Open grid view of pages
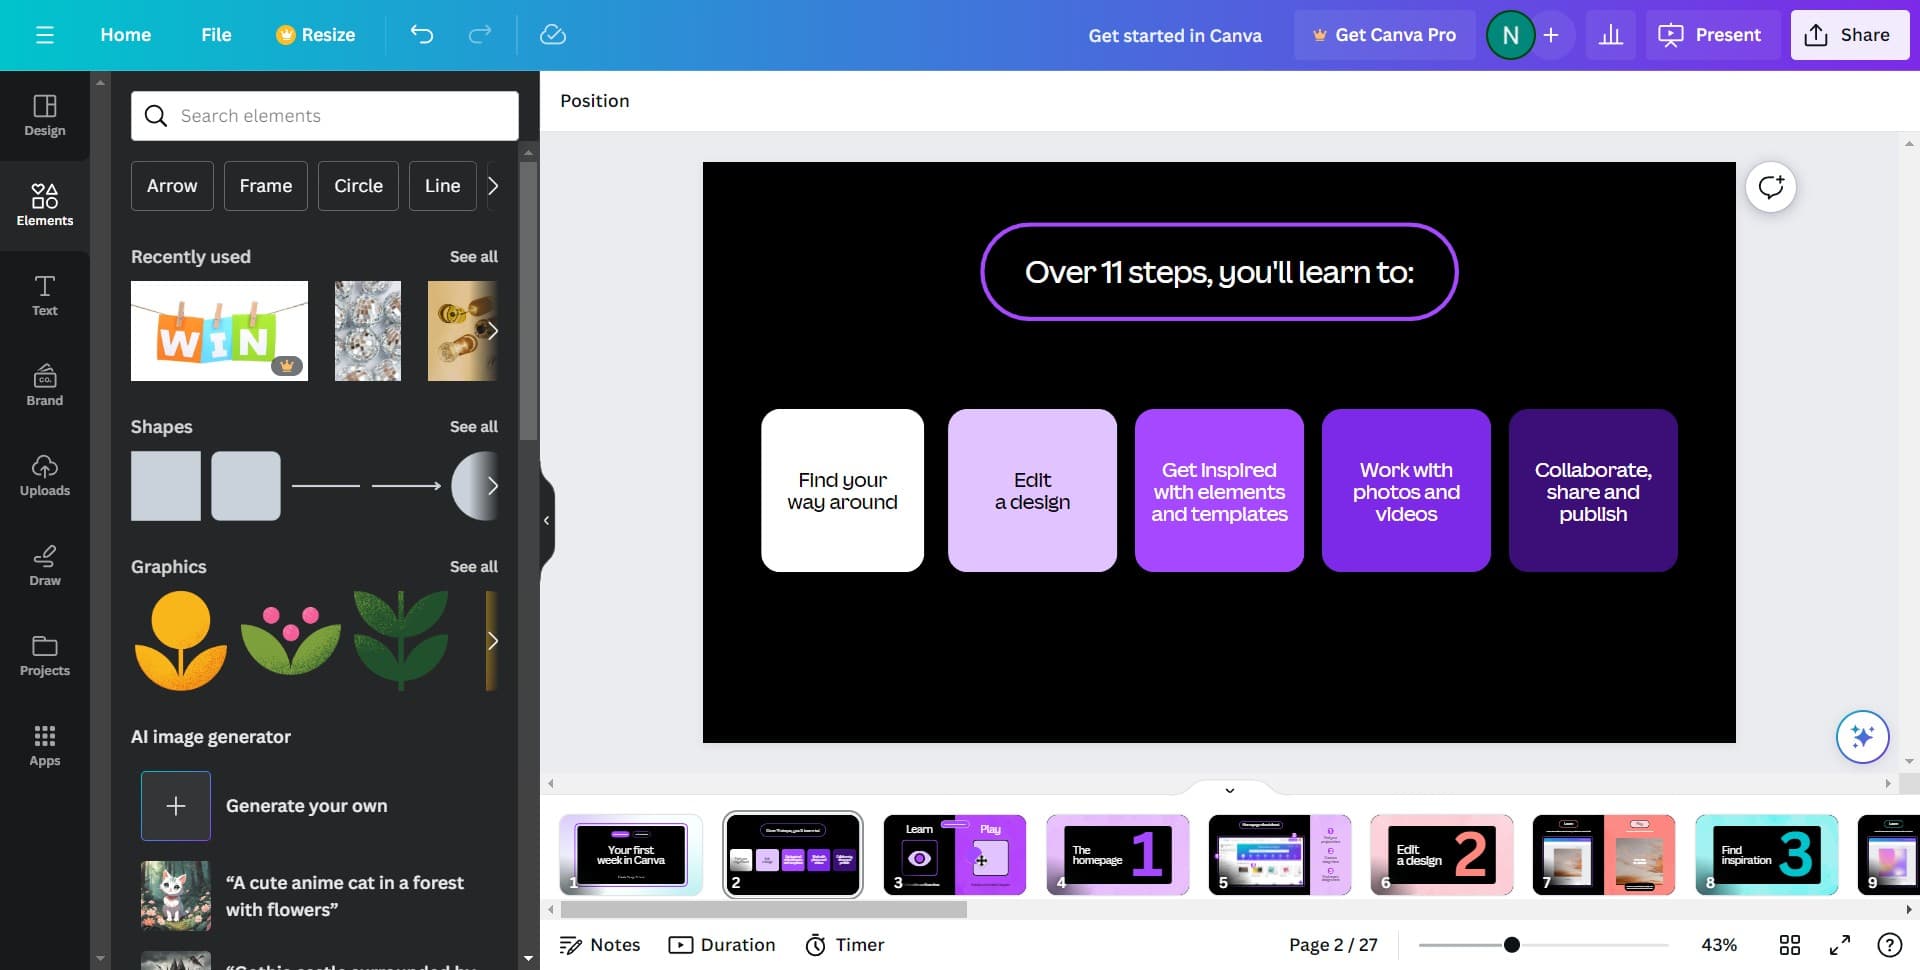This screenshot has width=1920, height=970. pos(1790,945)
